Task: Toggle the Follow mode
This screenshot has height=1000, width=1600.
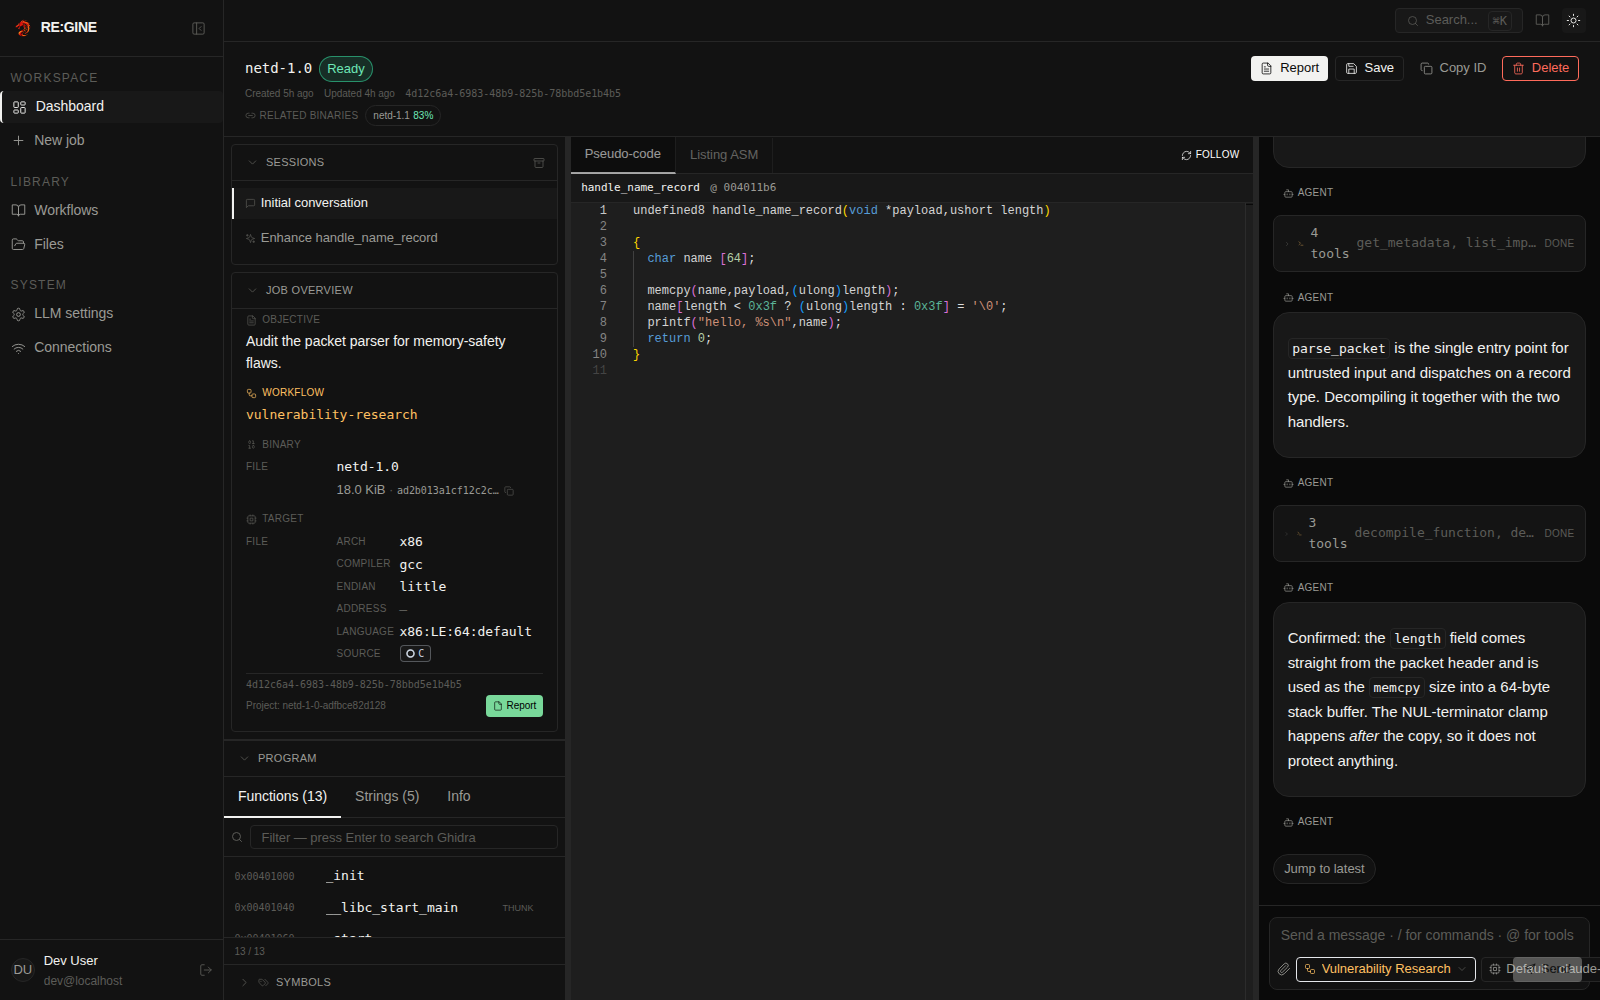Action: click(x=1210, y=155)
